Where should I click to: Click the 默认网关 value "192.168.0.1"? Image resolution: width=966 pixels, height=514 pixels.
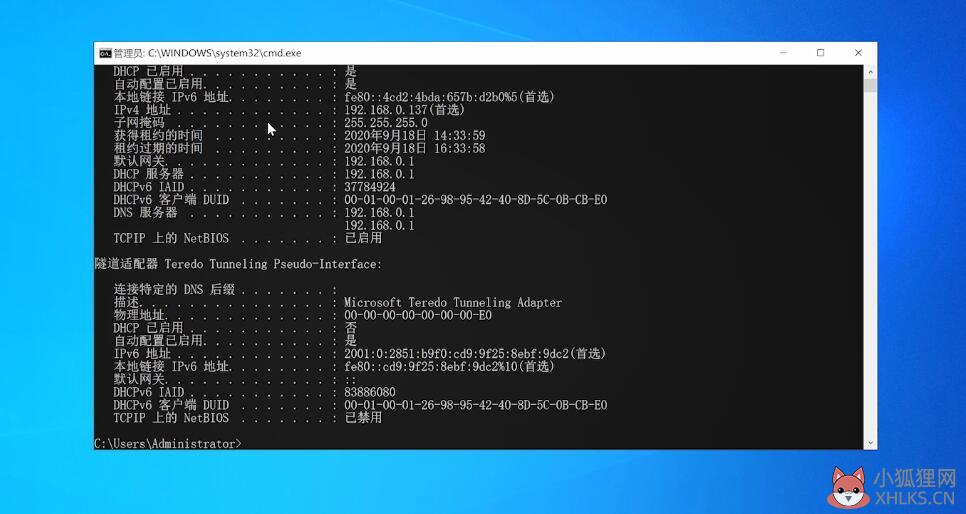pyautogui.click(x=379, y=161)
